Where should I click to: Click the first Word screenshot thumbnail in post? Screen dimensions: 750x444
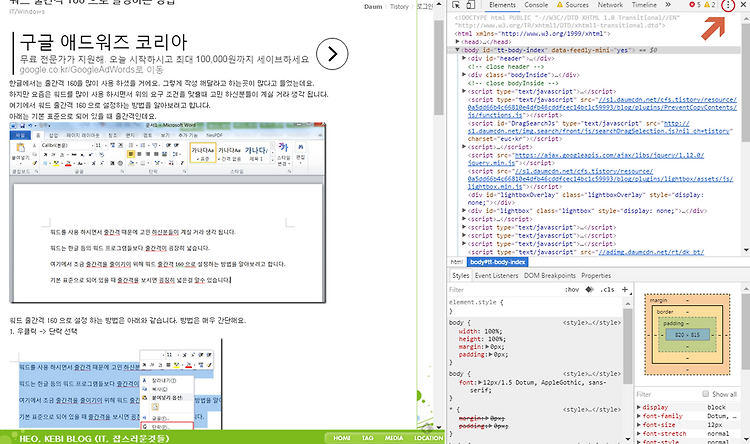(167, 212)
